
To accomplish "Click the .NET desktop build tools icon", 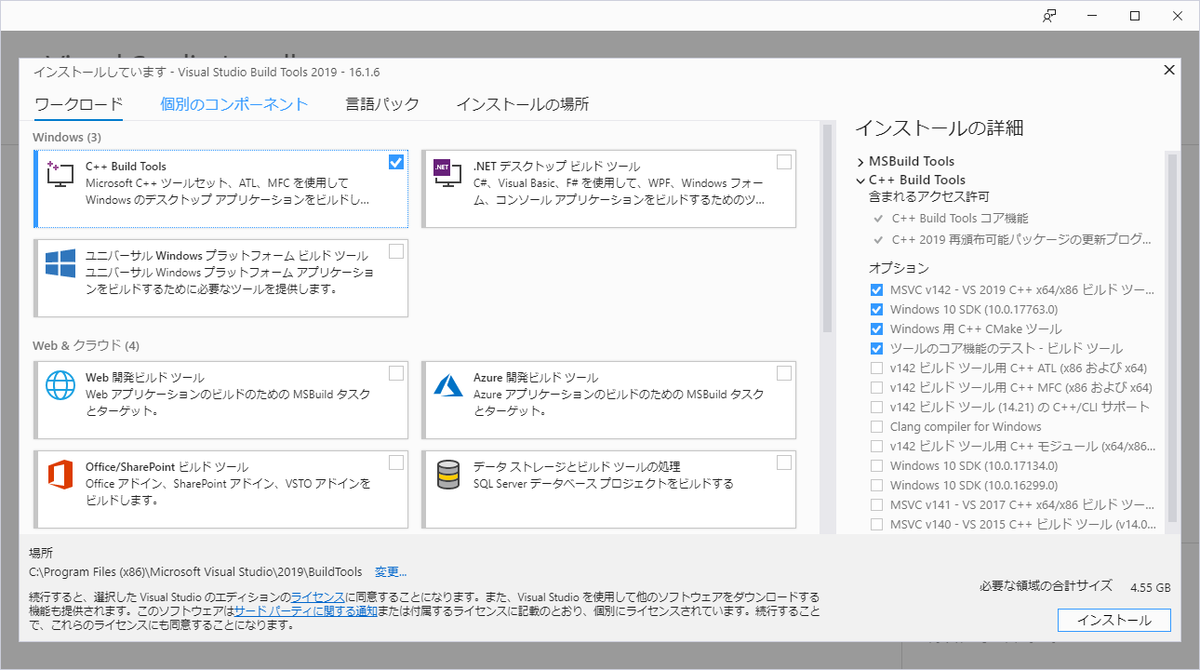I will (448, 173).
